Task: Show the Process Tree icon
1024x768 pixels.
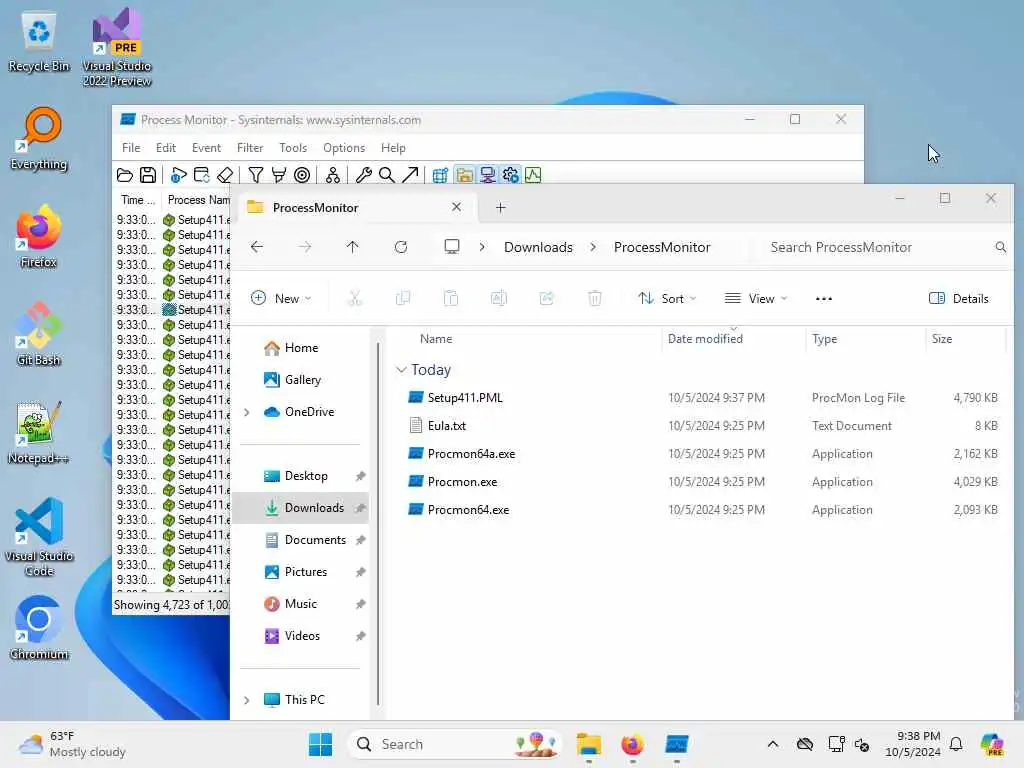Action: pos(332,175)
